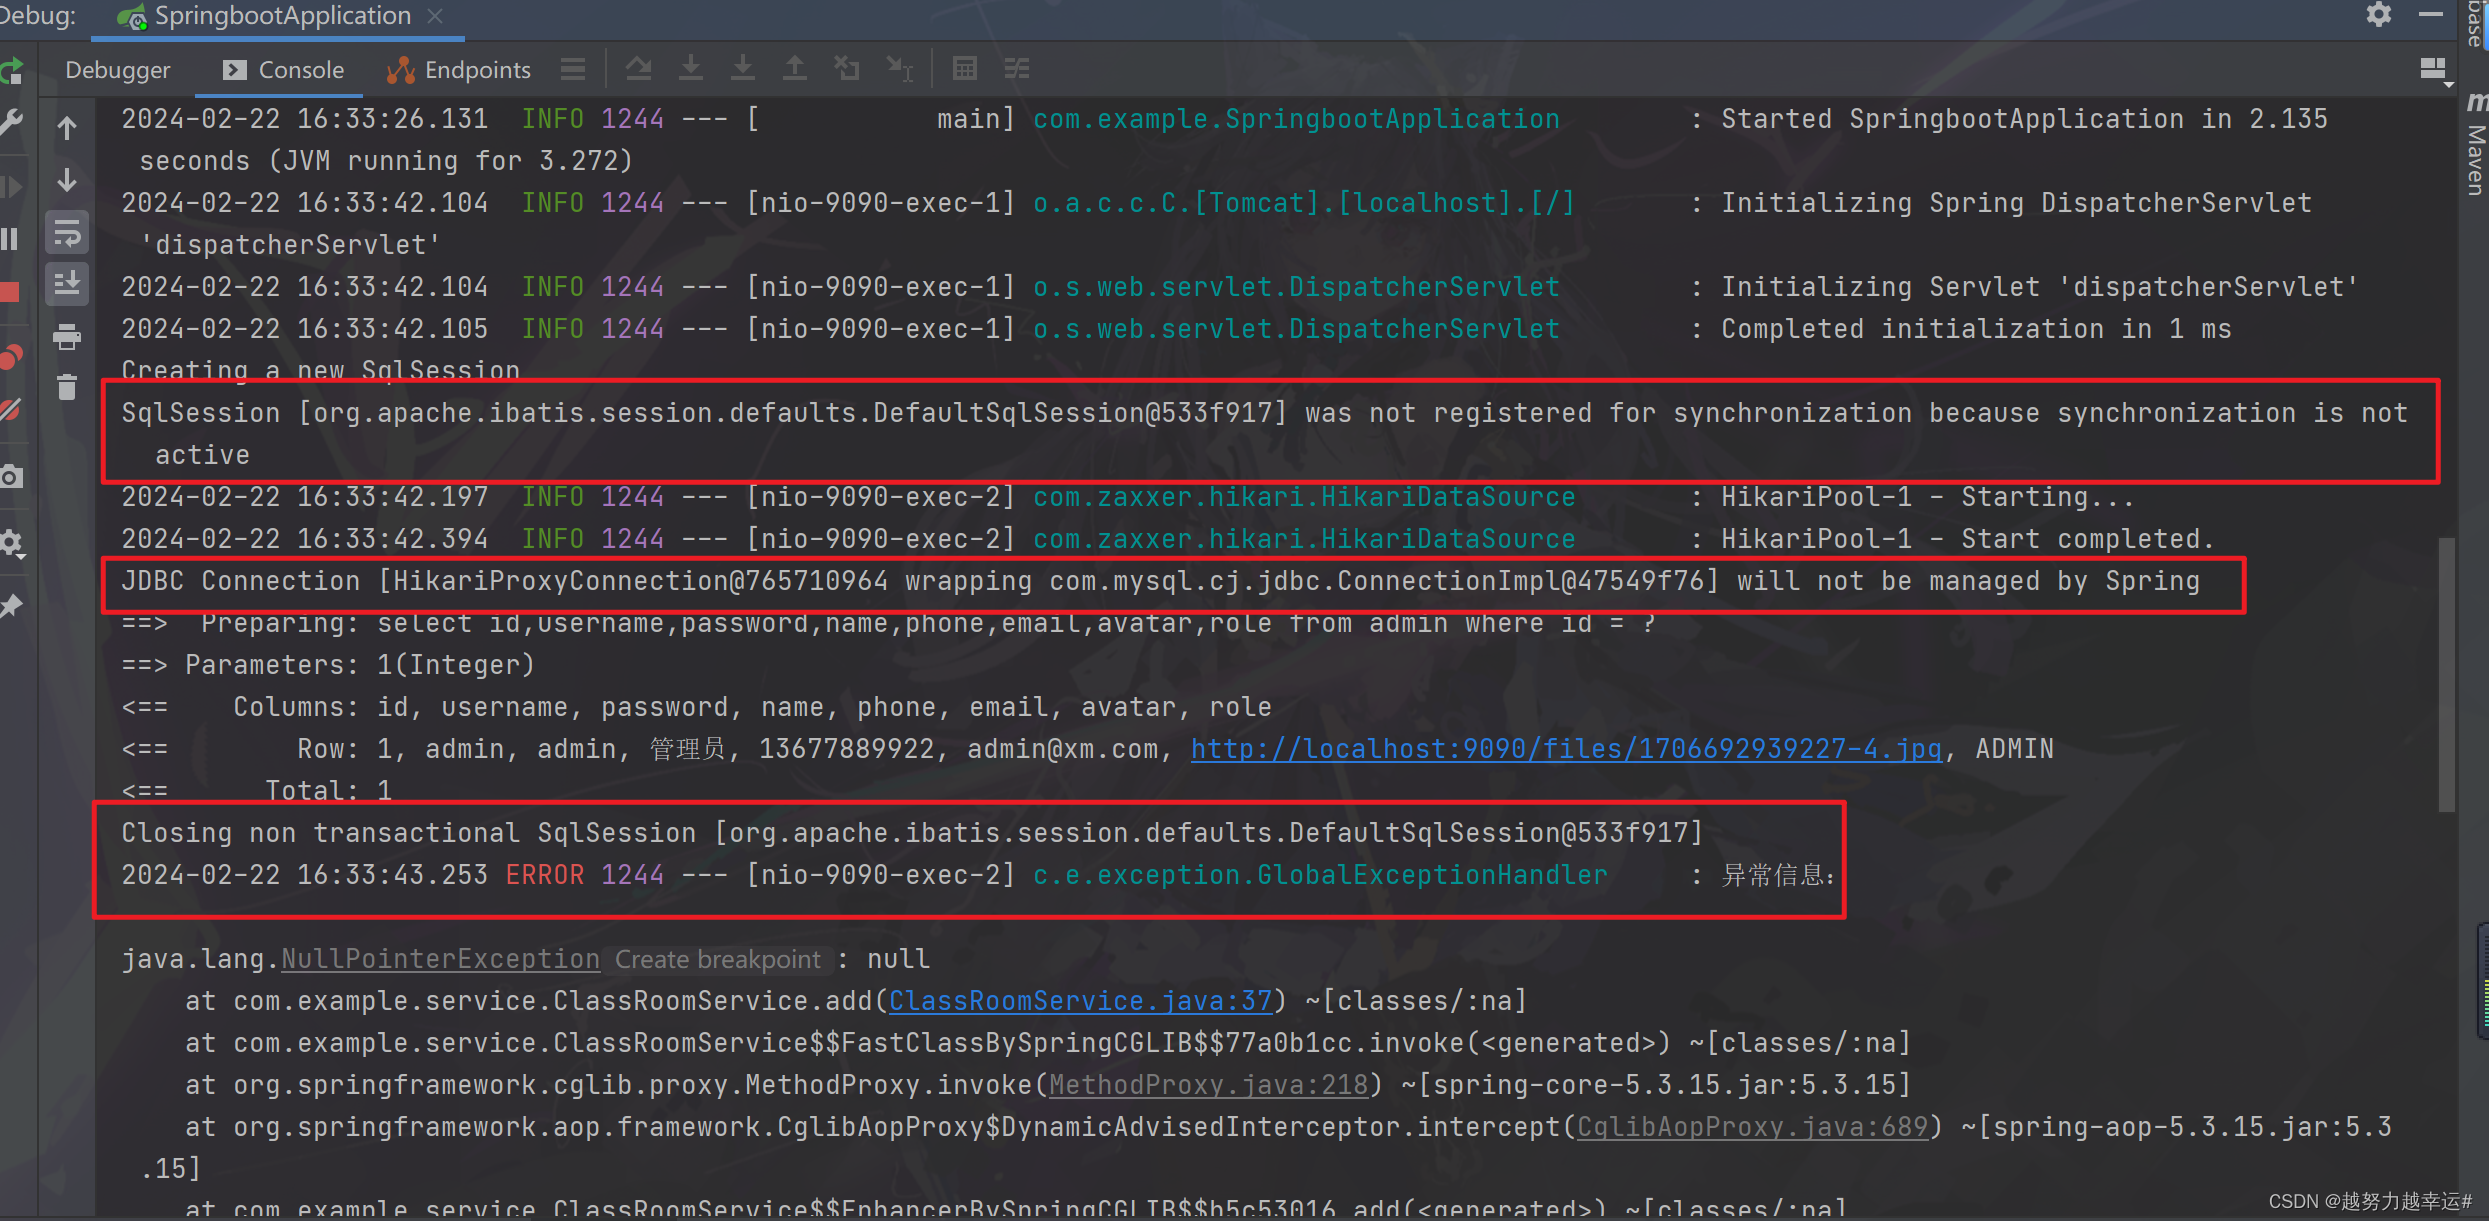Screen dimensions: 2489x1221
Task: Click the 'Debug:' tool window label
Action: 38,16
